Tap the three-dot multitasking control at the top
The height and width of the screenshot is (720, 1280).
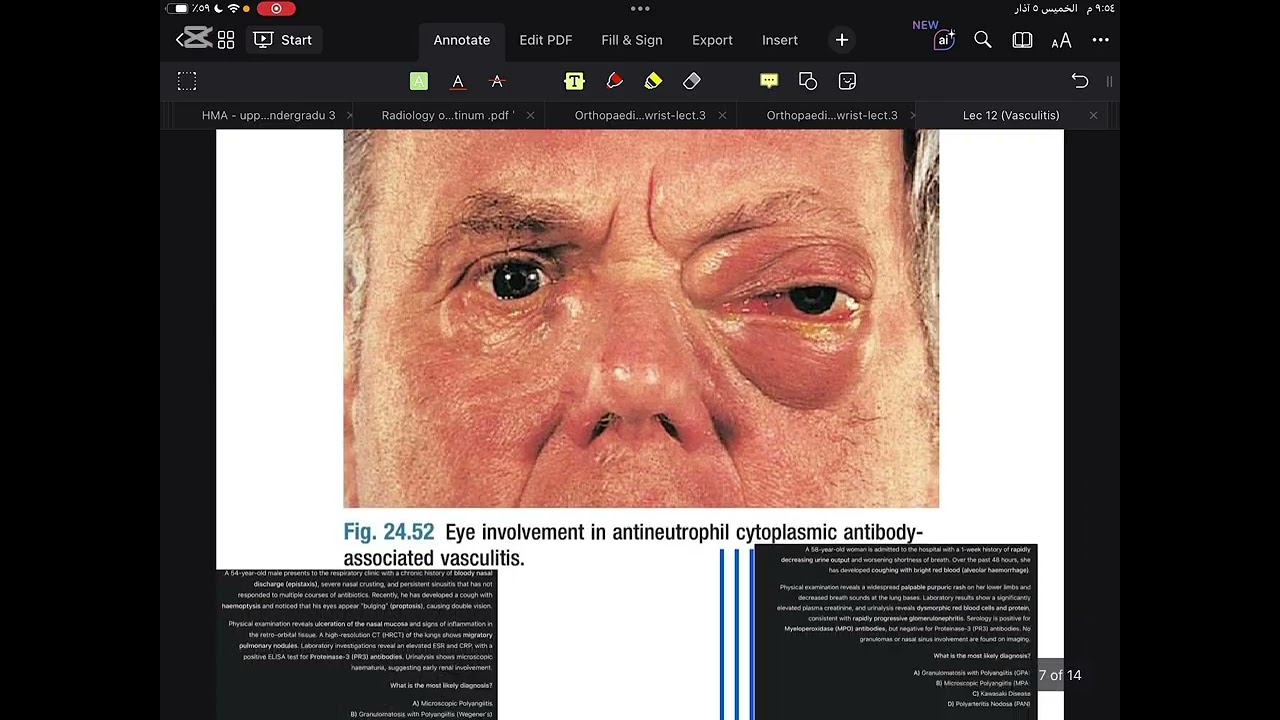[x=640, y=8]
